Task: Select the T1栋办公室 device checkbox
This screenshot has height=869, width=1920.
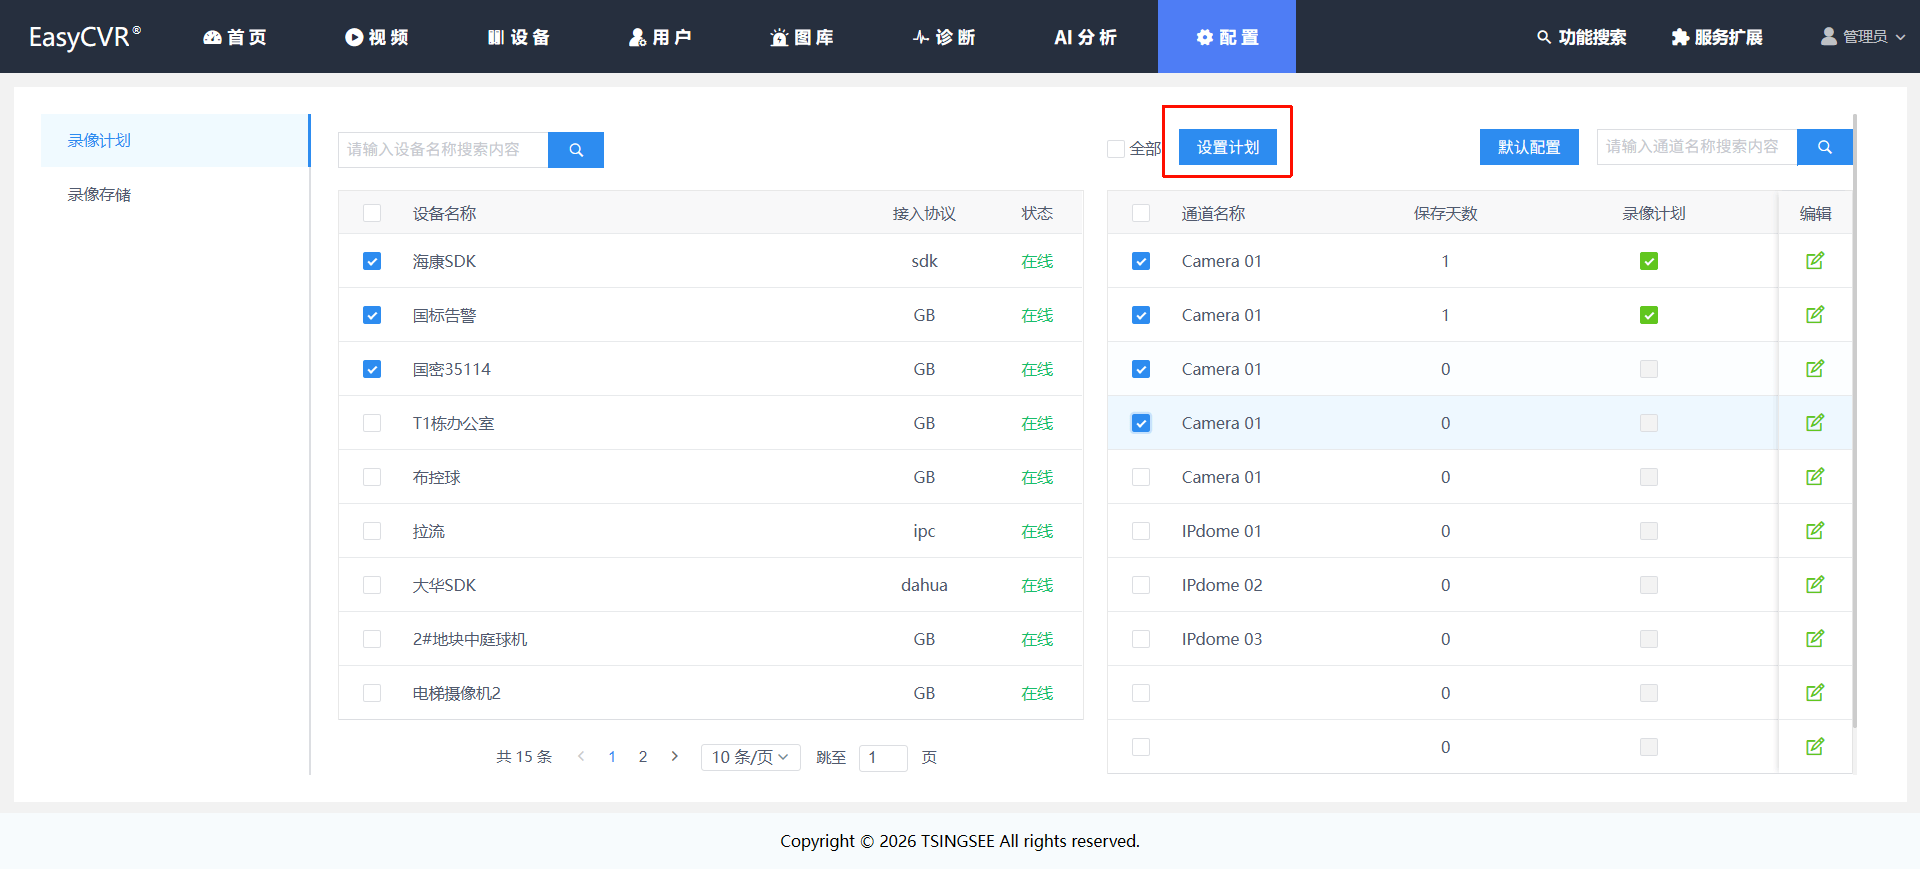Action: click(372, 423)
